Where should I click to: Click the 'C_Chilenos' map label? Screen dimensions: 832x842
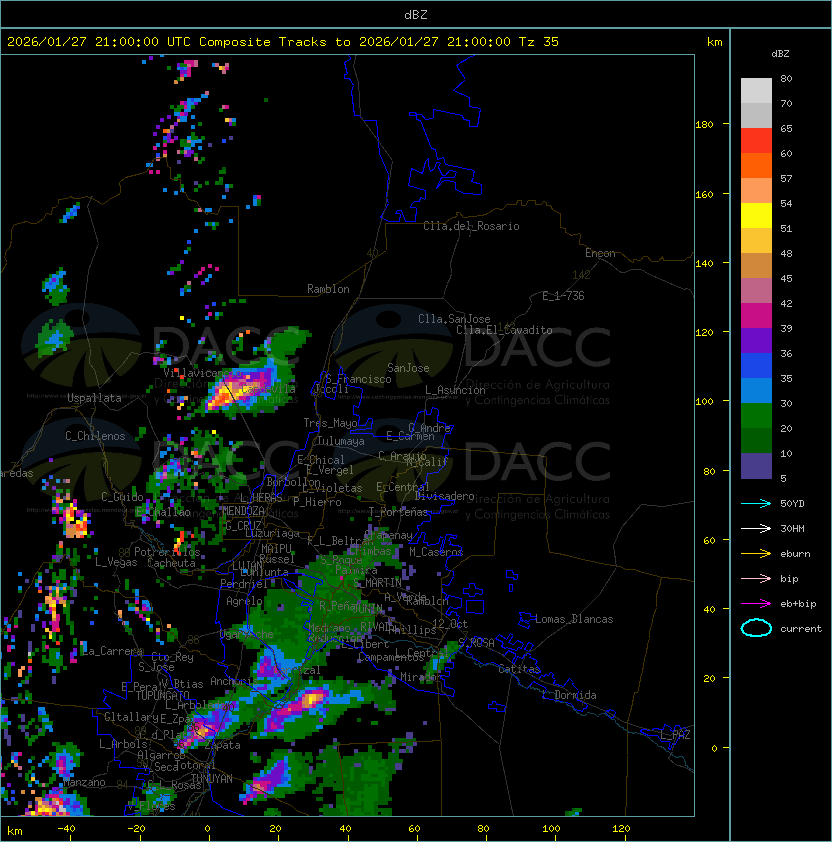[95, 436]
